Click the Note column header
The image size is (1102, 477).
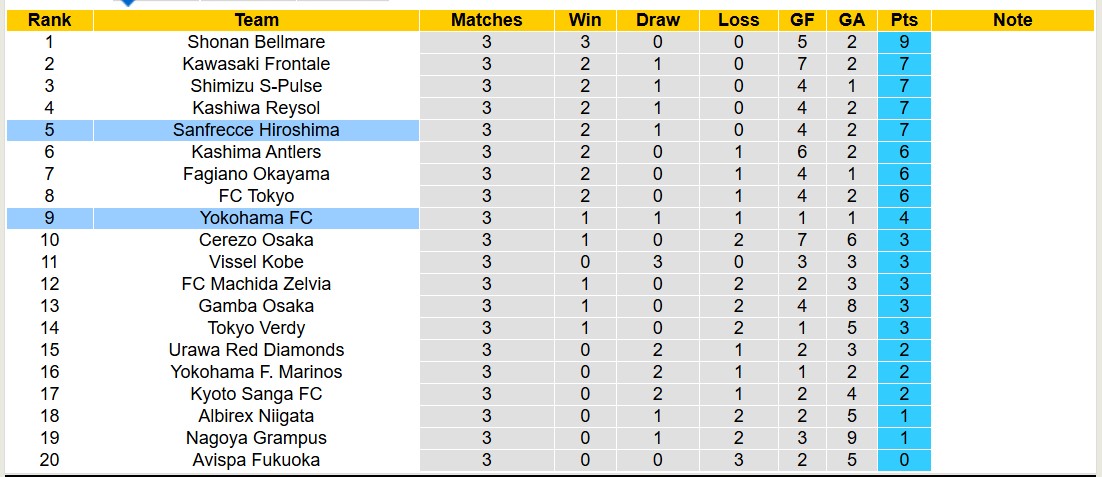[1012, 20]
